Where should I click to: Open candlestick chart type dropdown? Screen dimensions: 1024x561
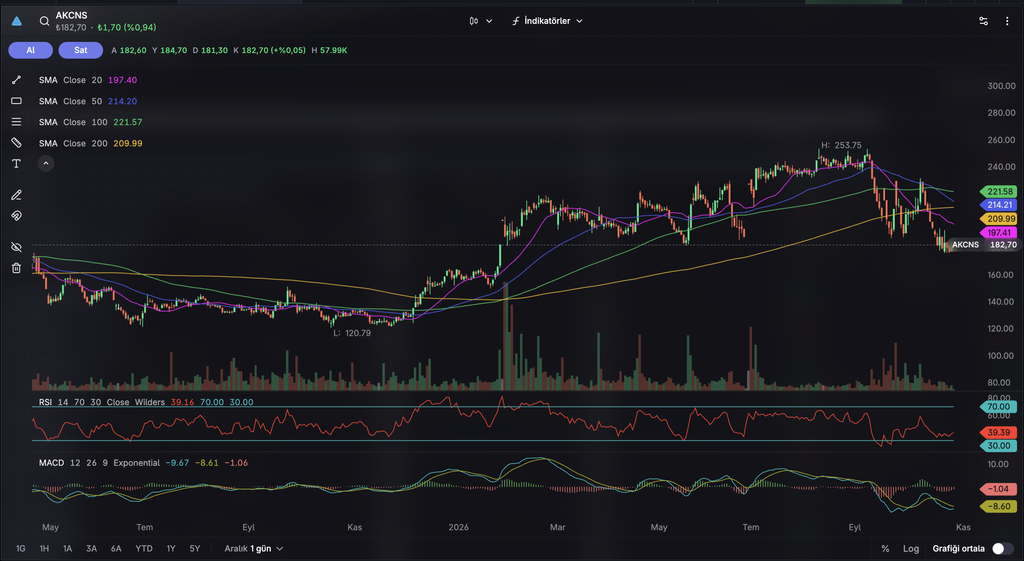(481, 21)
